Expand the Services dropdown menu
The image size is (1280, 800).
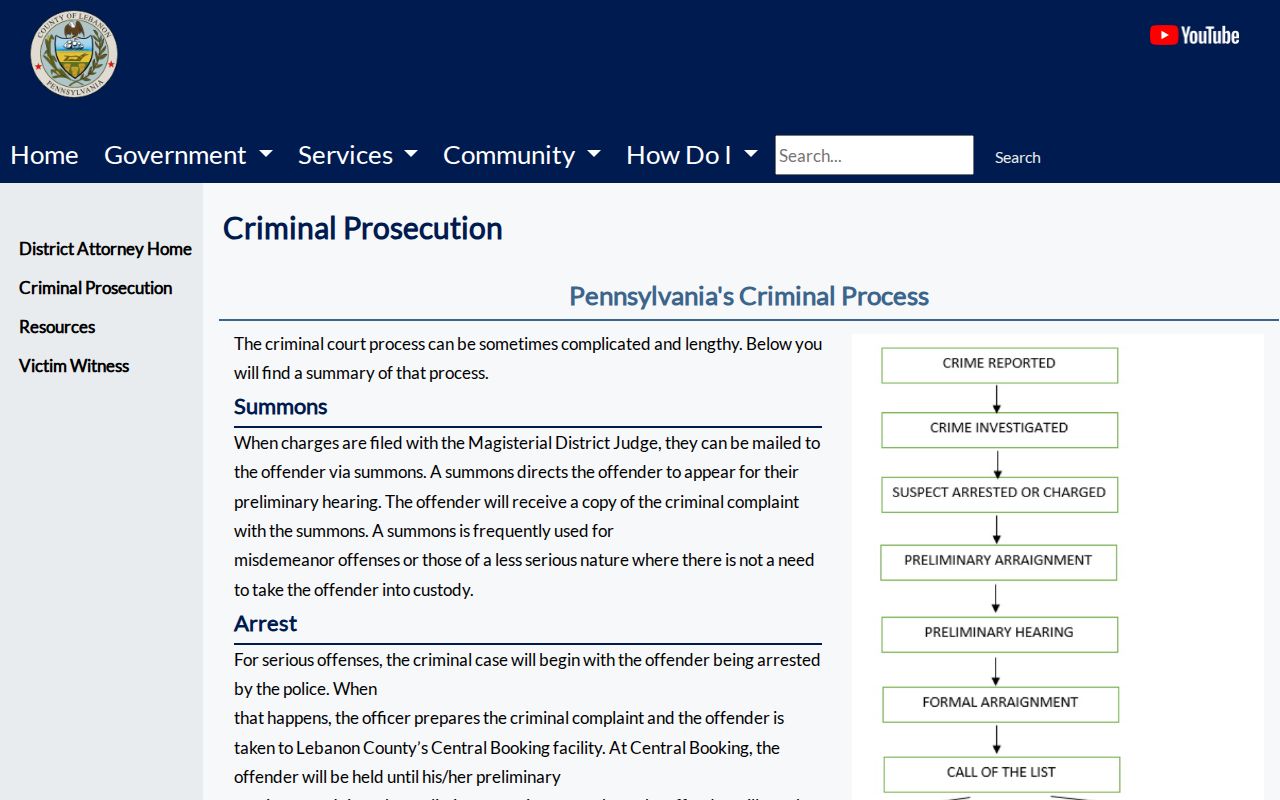(x=357, y=155)
